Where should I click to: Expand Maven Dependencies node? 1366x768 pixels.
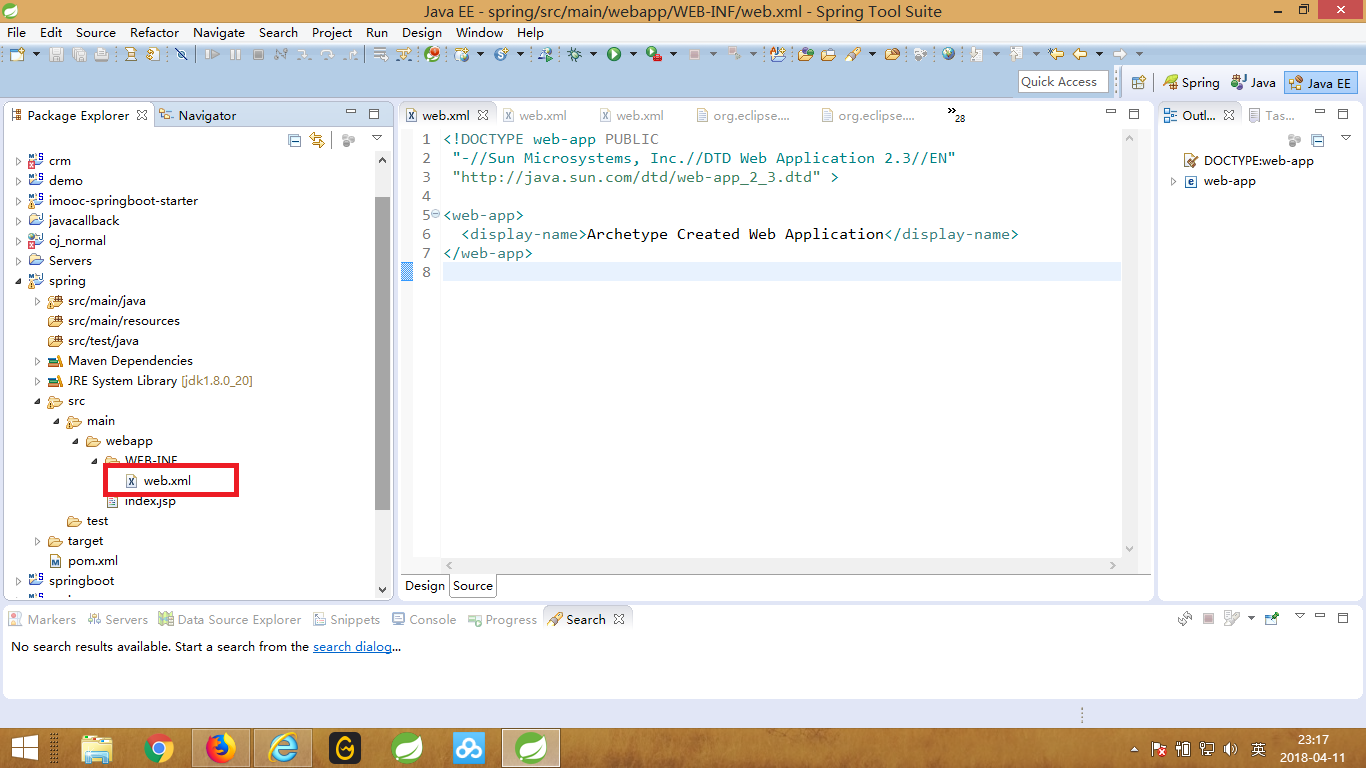[37, 361]
